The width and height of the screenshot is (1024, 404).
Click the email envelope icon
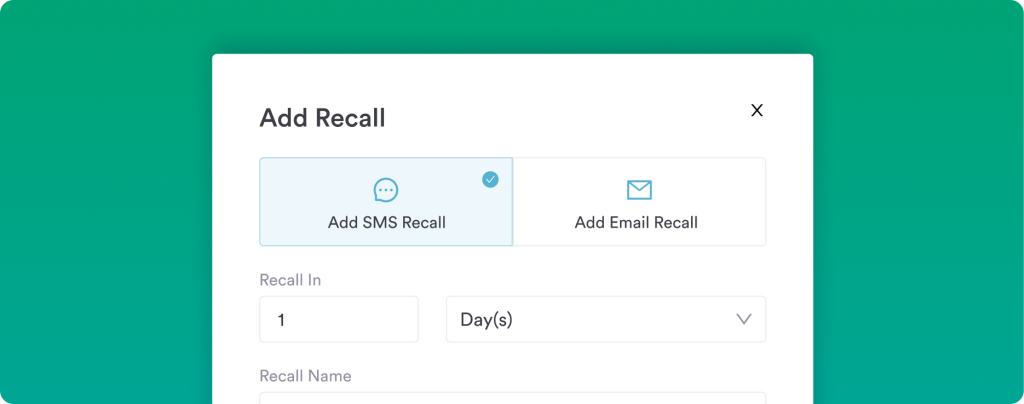(x=639, y=190)
